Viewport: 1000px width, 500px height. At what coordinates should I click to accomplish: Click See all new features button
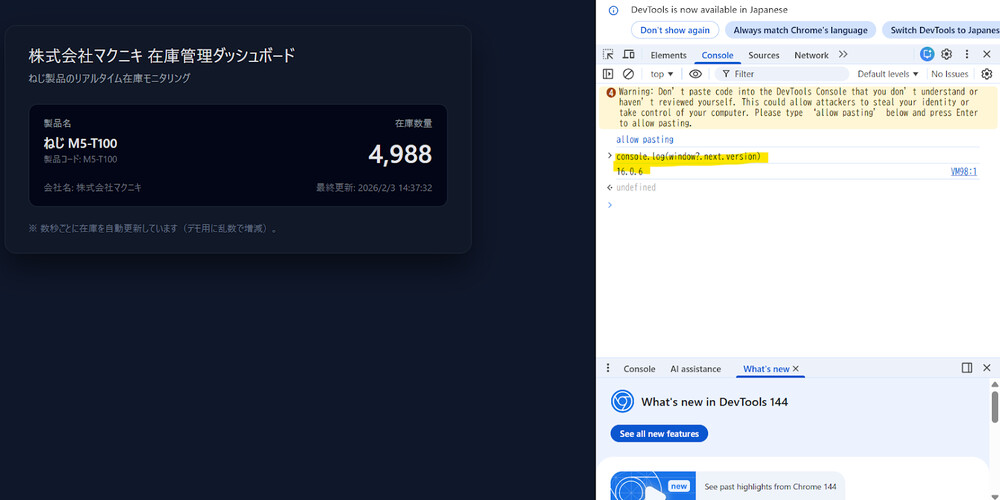point(659,434)
